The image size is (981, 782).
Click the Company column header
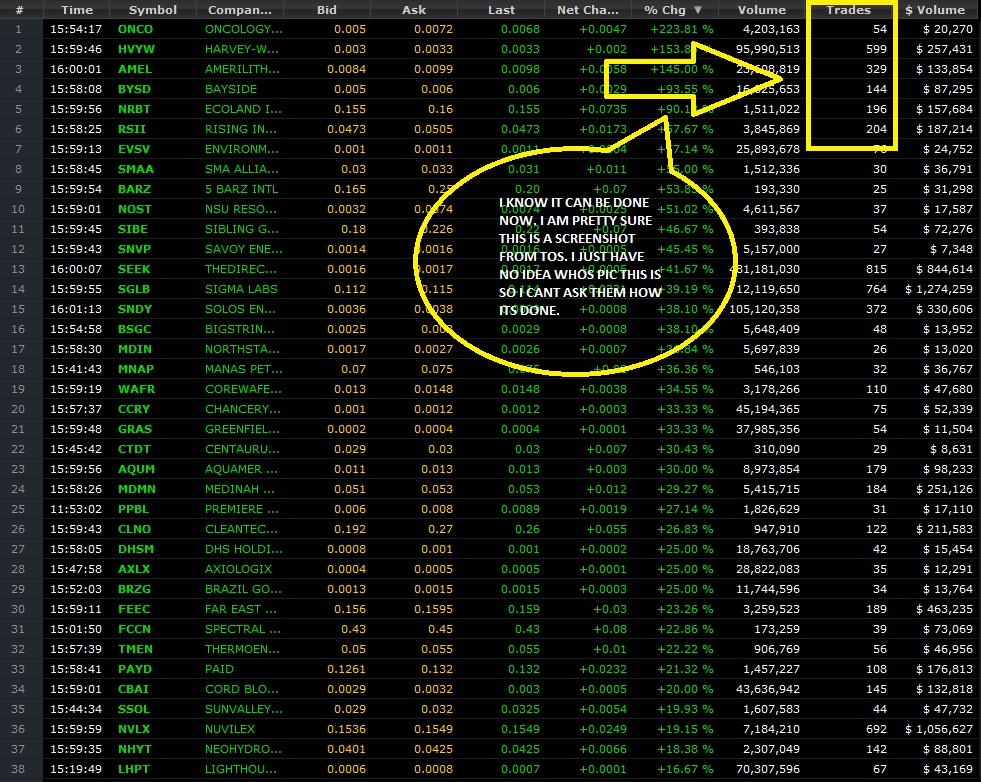pos(240,10)
